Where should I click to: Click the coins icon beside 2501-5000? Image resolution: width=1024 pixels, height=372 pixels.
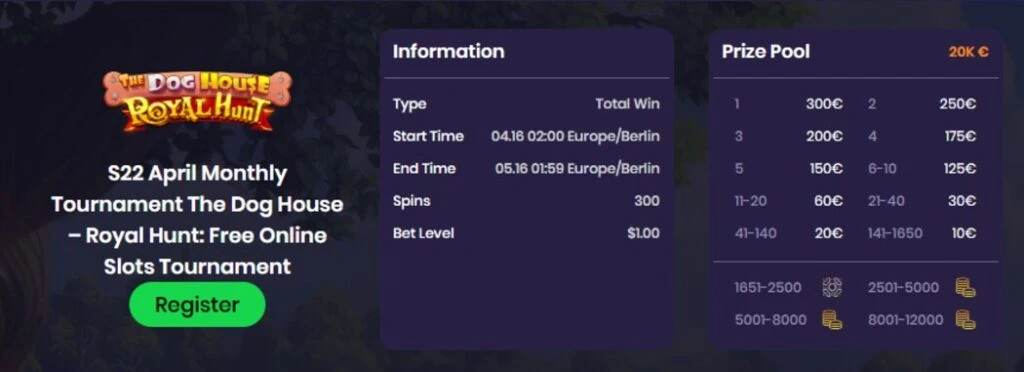tap(965, 287)
